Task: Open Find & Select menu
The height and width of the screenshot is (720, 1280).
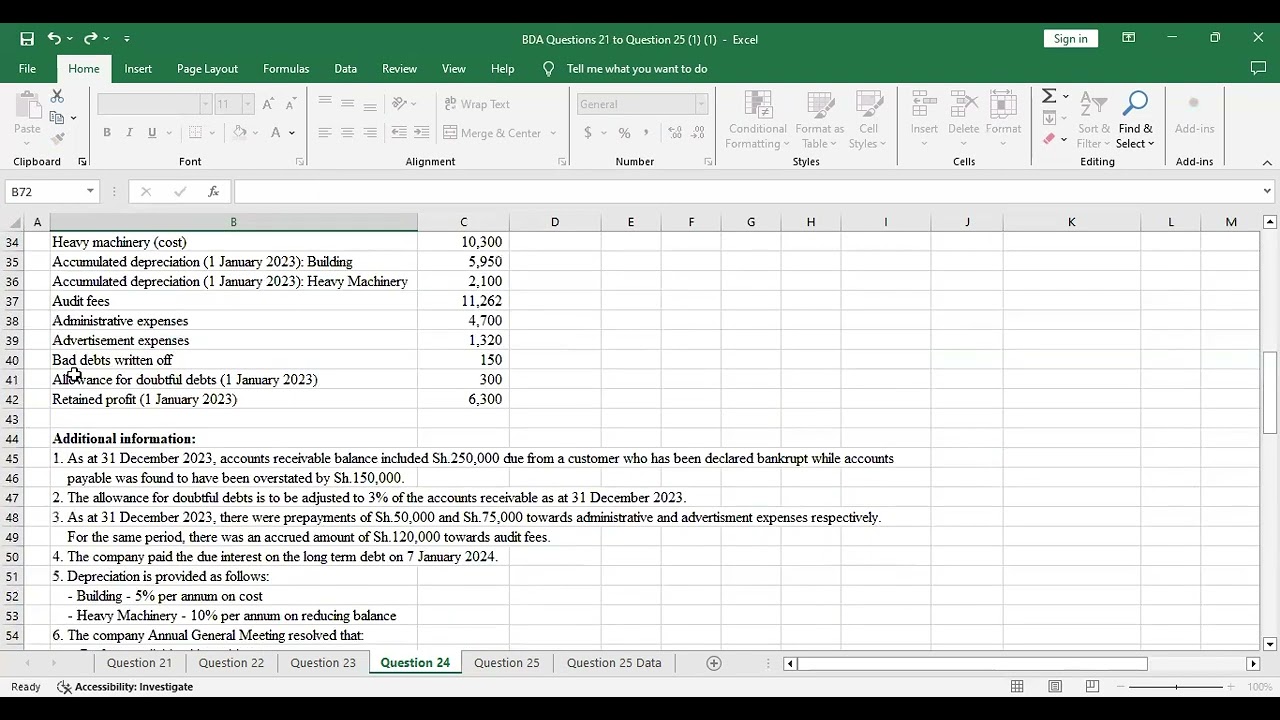Action: coord(1135,120)
